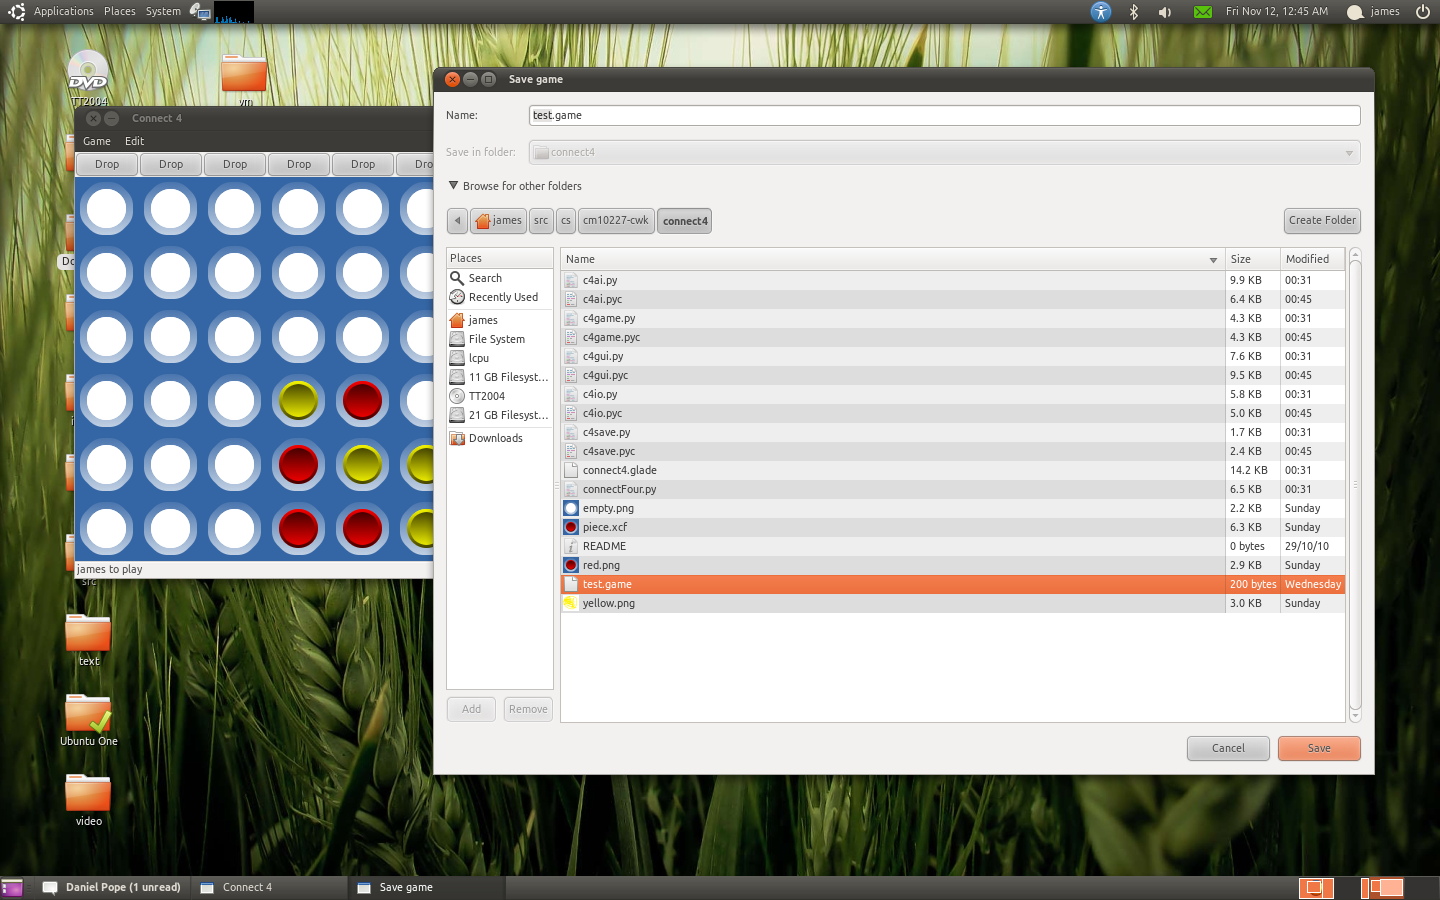
Task: Click the back arrow in path bar
Action: [457, 221]
